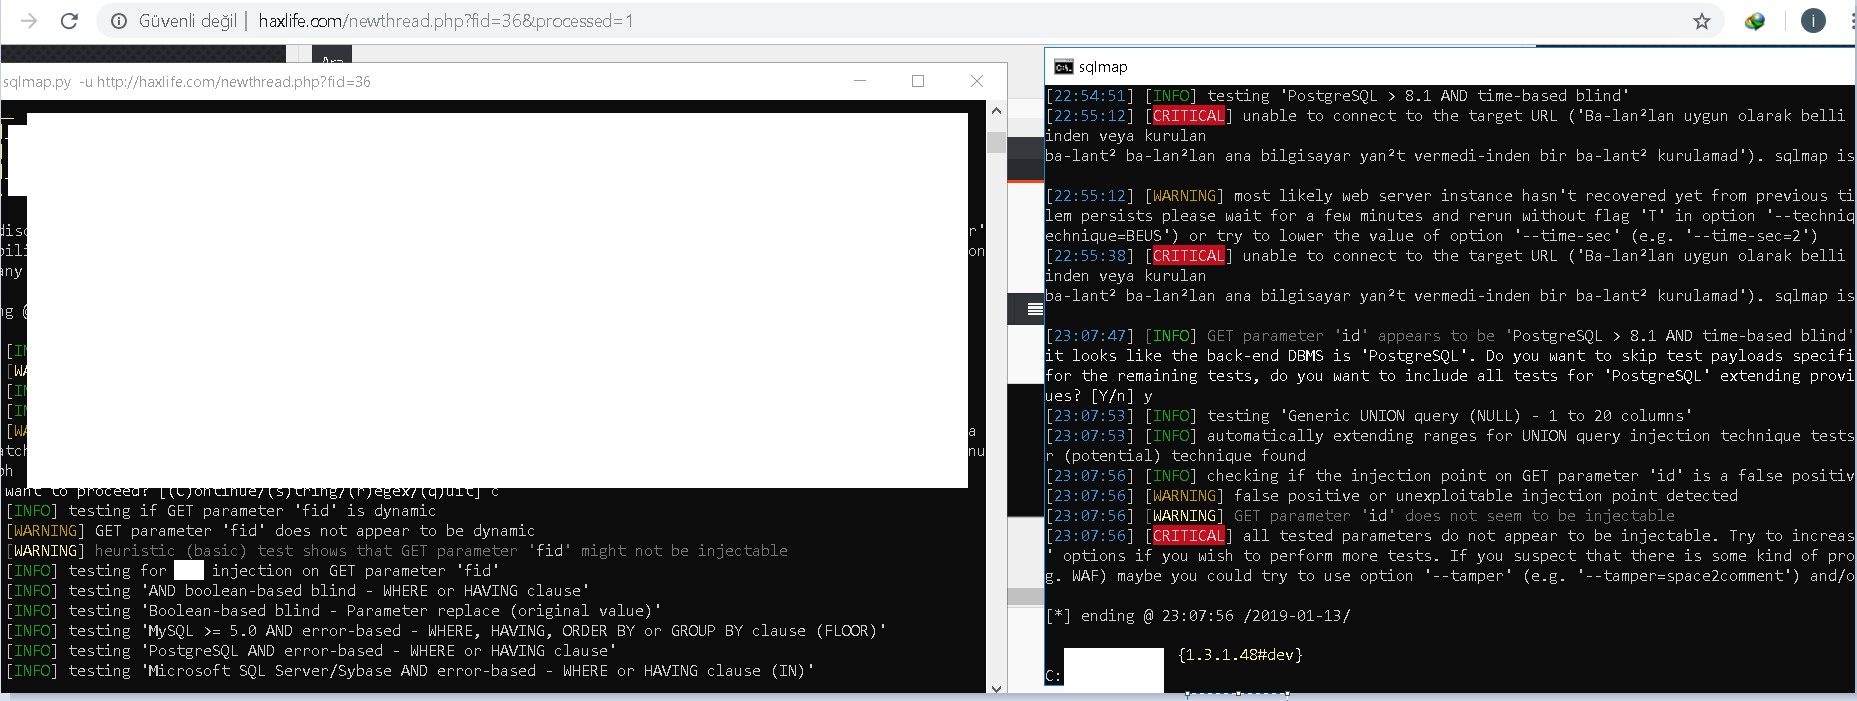Viewport: 1857px width, 701px height.
Task: Click line 'AND boolean-based blind - WHERE or HAVING clause'
Action: [x=297, y=591]
